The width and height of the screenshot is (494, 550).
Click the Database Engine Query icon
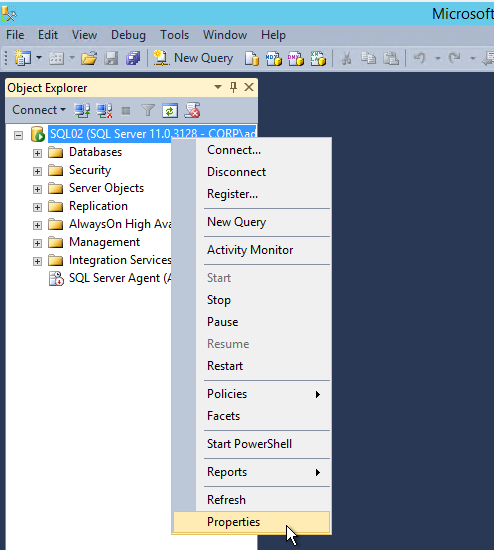point(252,59)
